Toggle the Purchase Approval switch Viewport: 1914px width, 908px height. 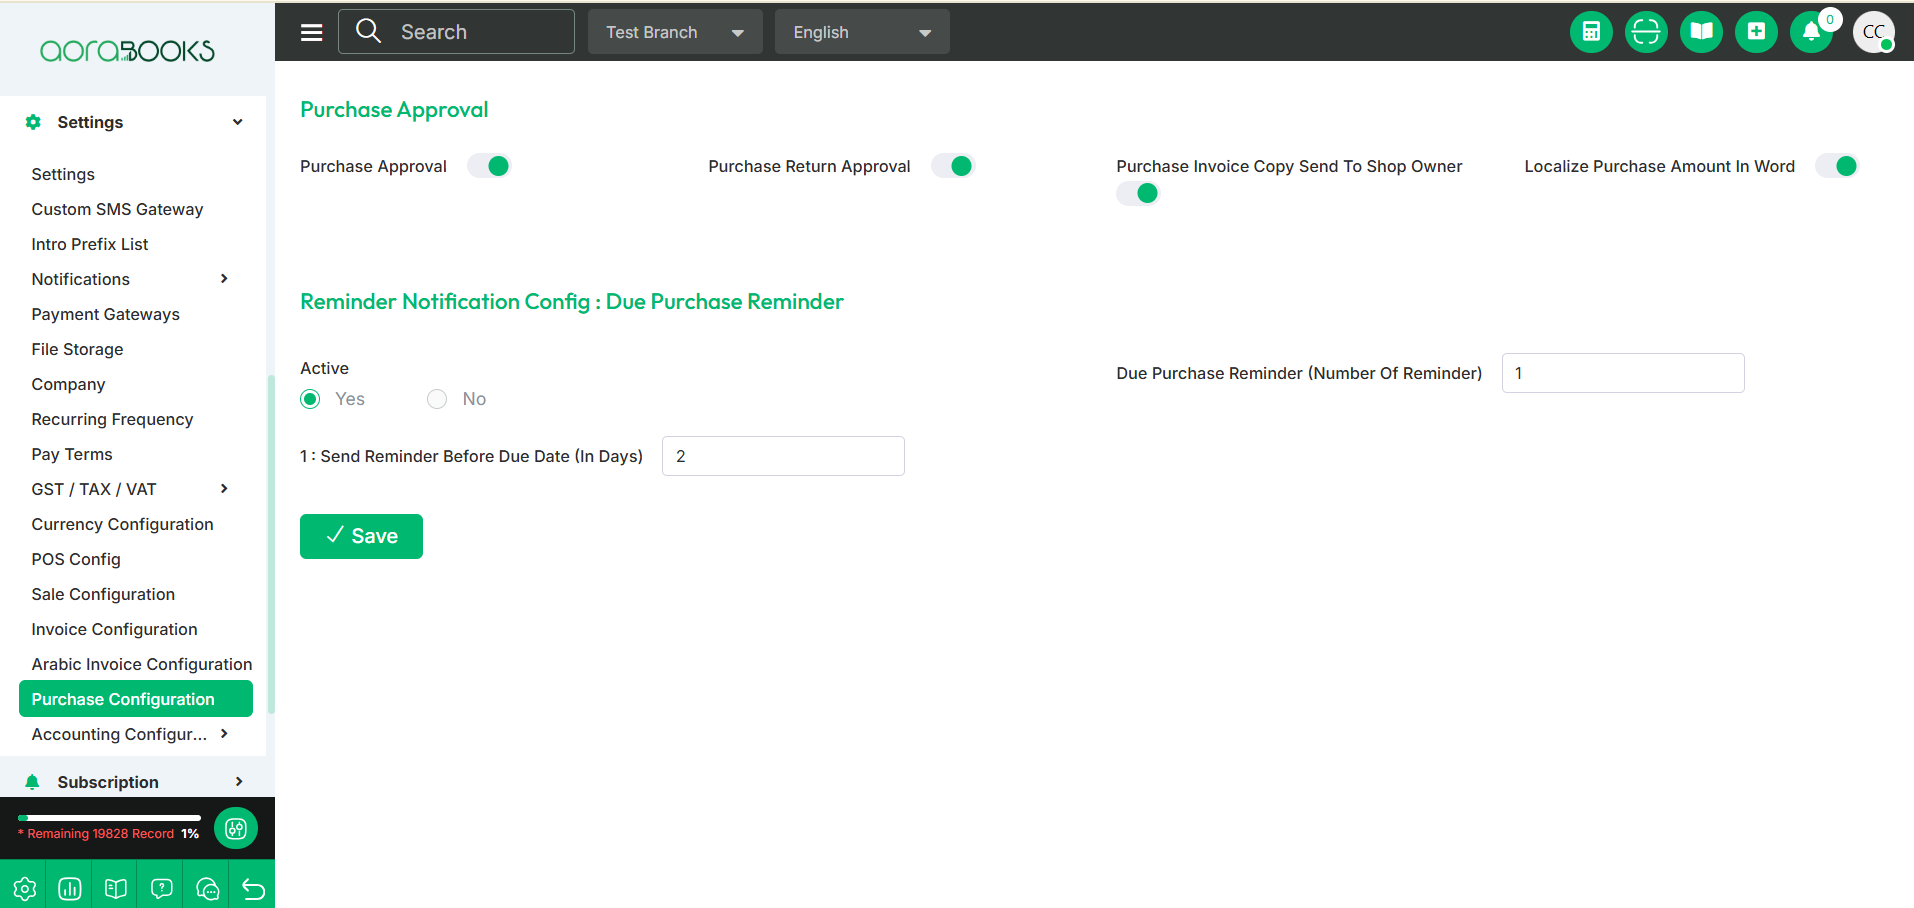pyautogui.click(x=489, y=166)
